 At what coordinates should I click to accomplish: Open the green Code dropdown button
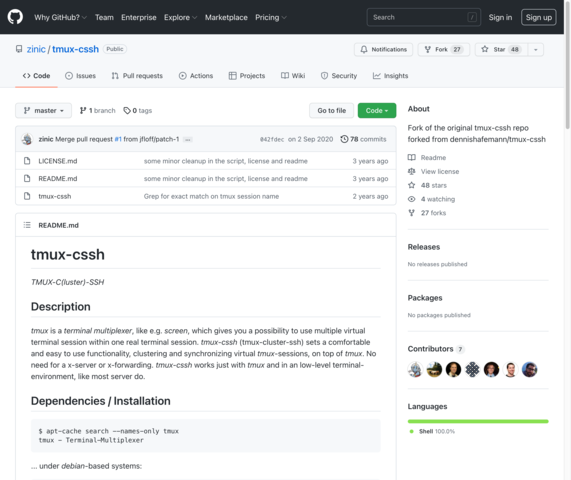click(x=377, y=110)
